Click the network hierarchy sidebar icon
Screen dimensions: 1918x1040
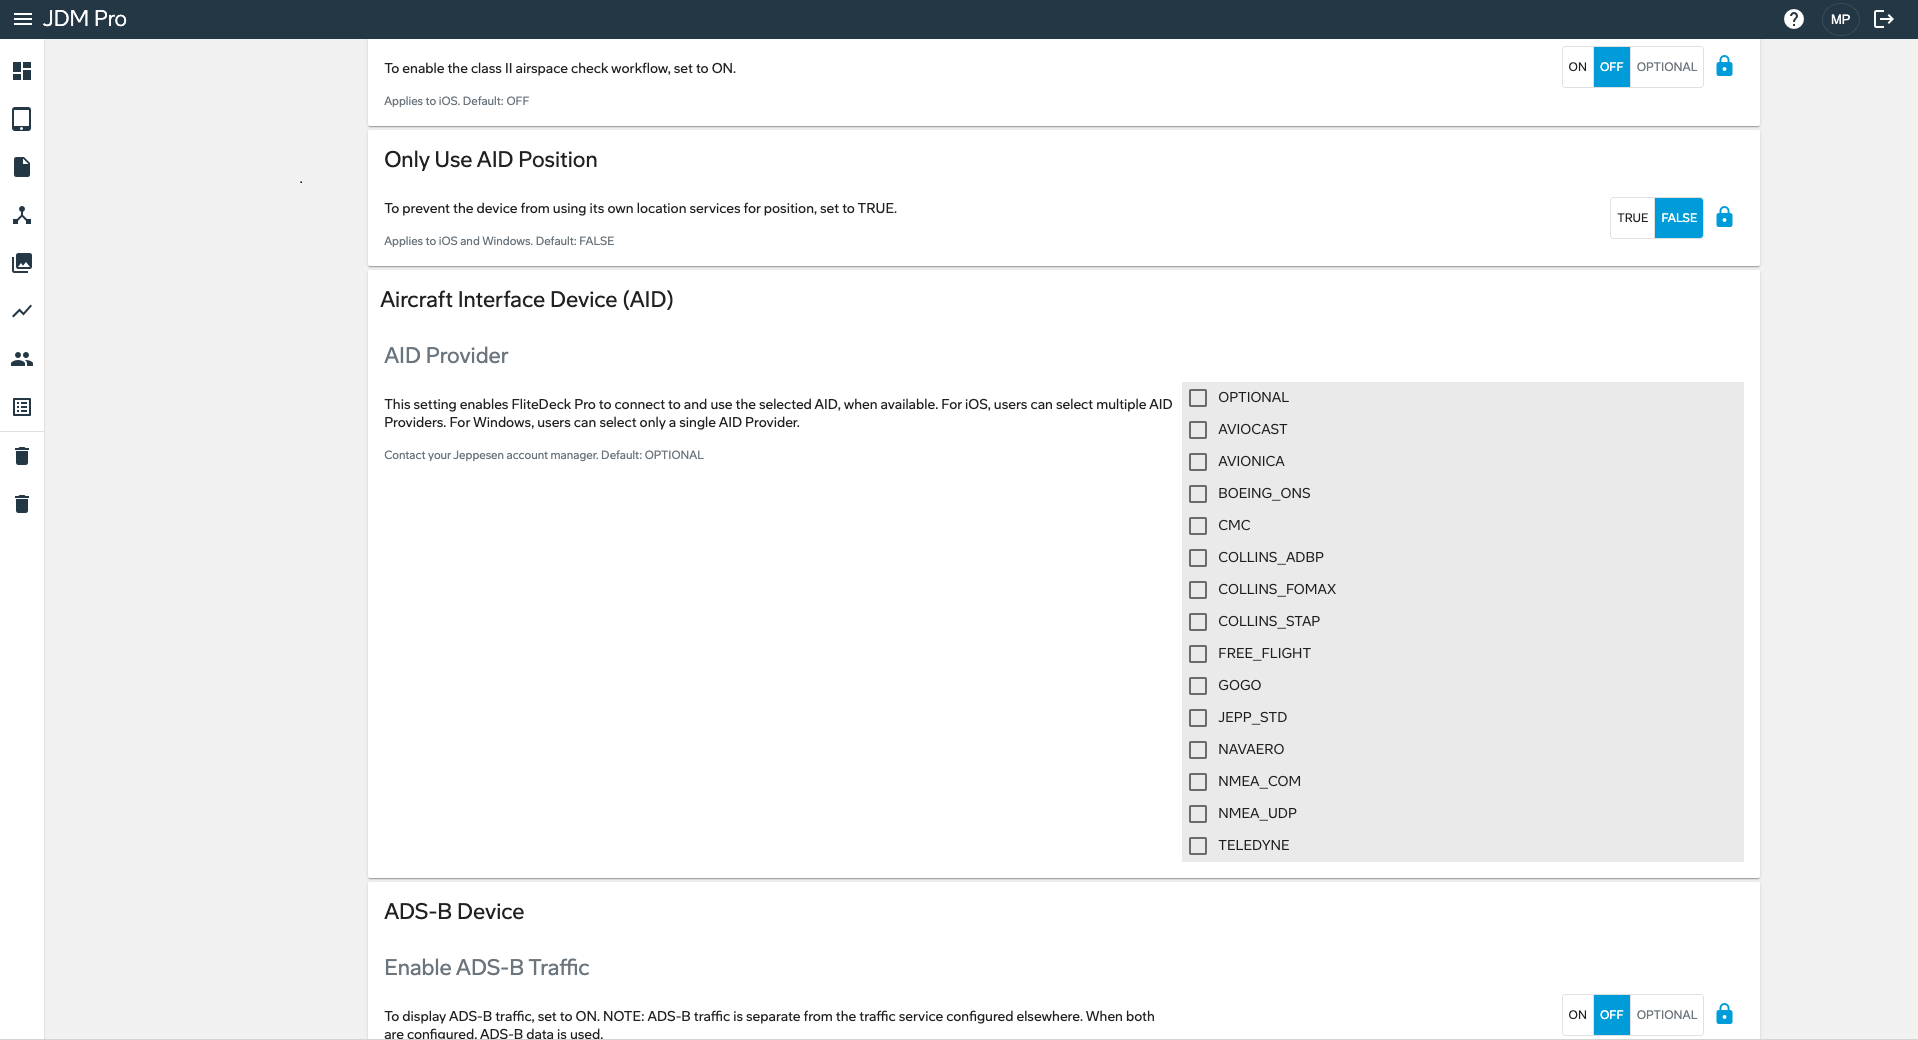[21, 215]
